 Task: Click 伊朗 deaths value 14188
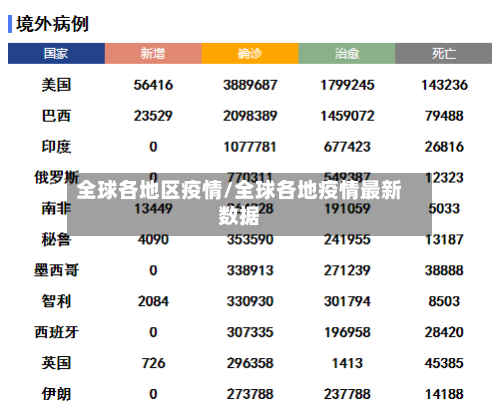[444, 394]
